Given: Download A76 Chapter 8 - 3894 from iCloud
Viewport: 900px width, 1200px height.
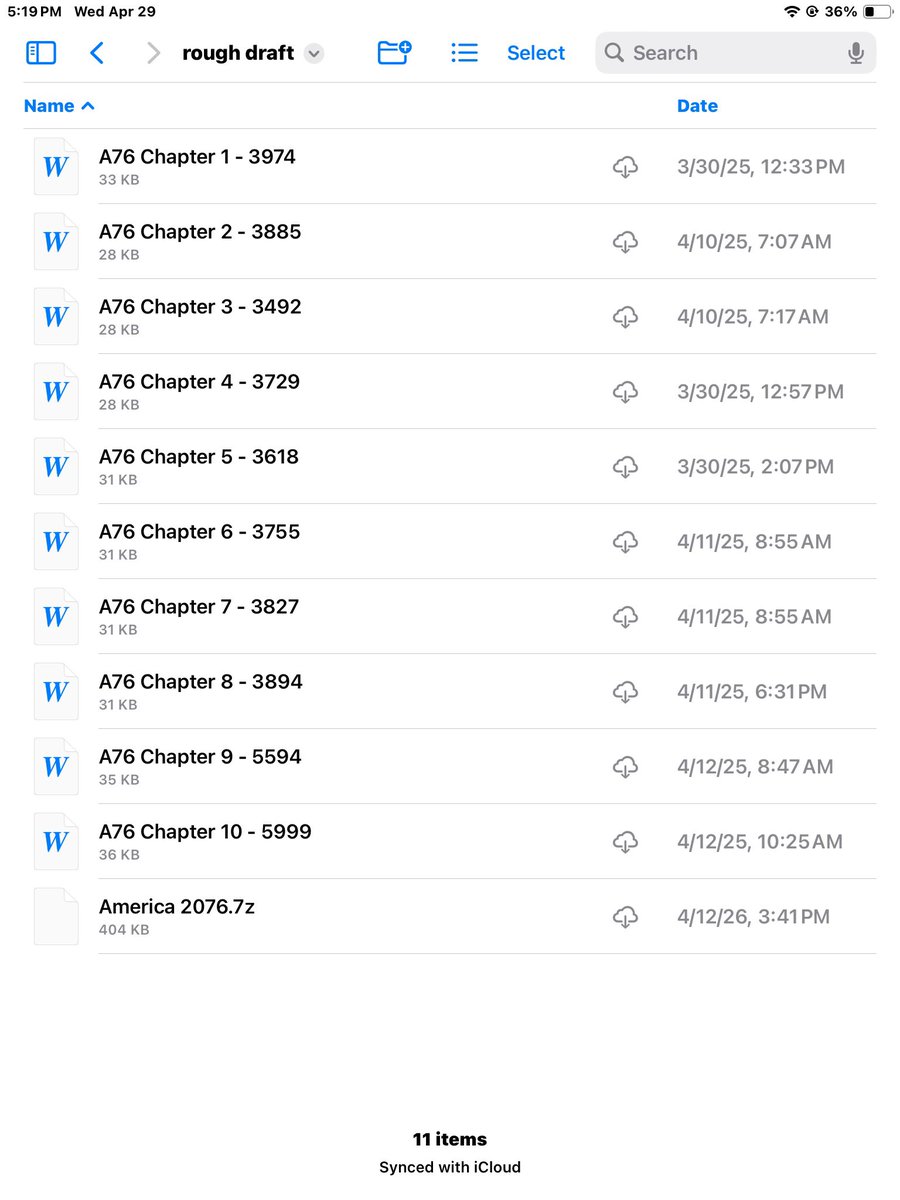Looking at the screenshot, I should (625, 692).
